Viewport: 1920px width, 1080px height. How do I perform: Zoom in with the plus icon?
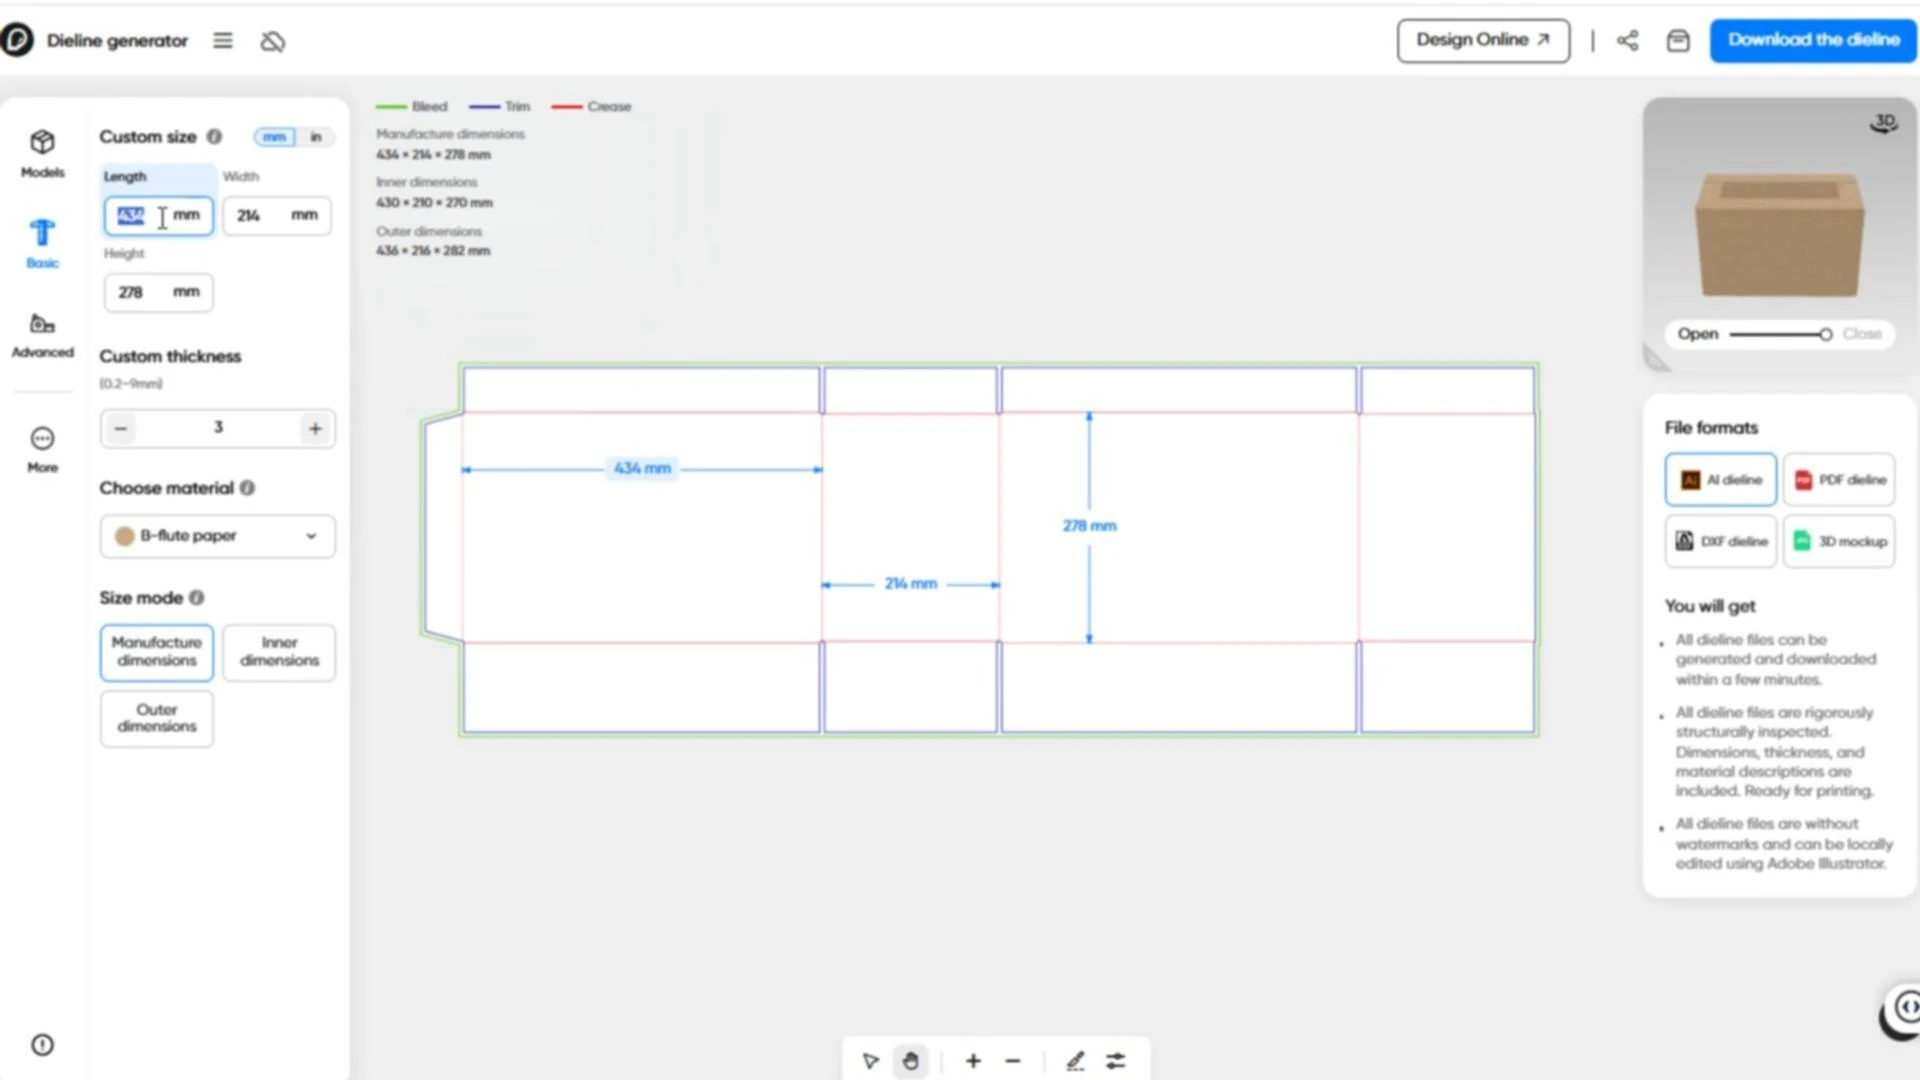[x=972, y=1061]
